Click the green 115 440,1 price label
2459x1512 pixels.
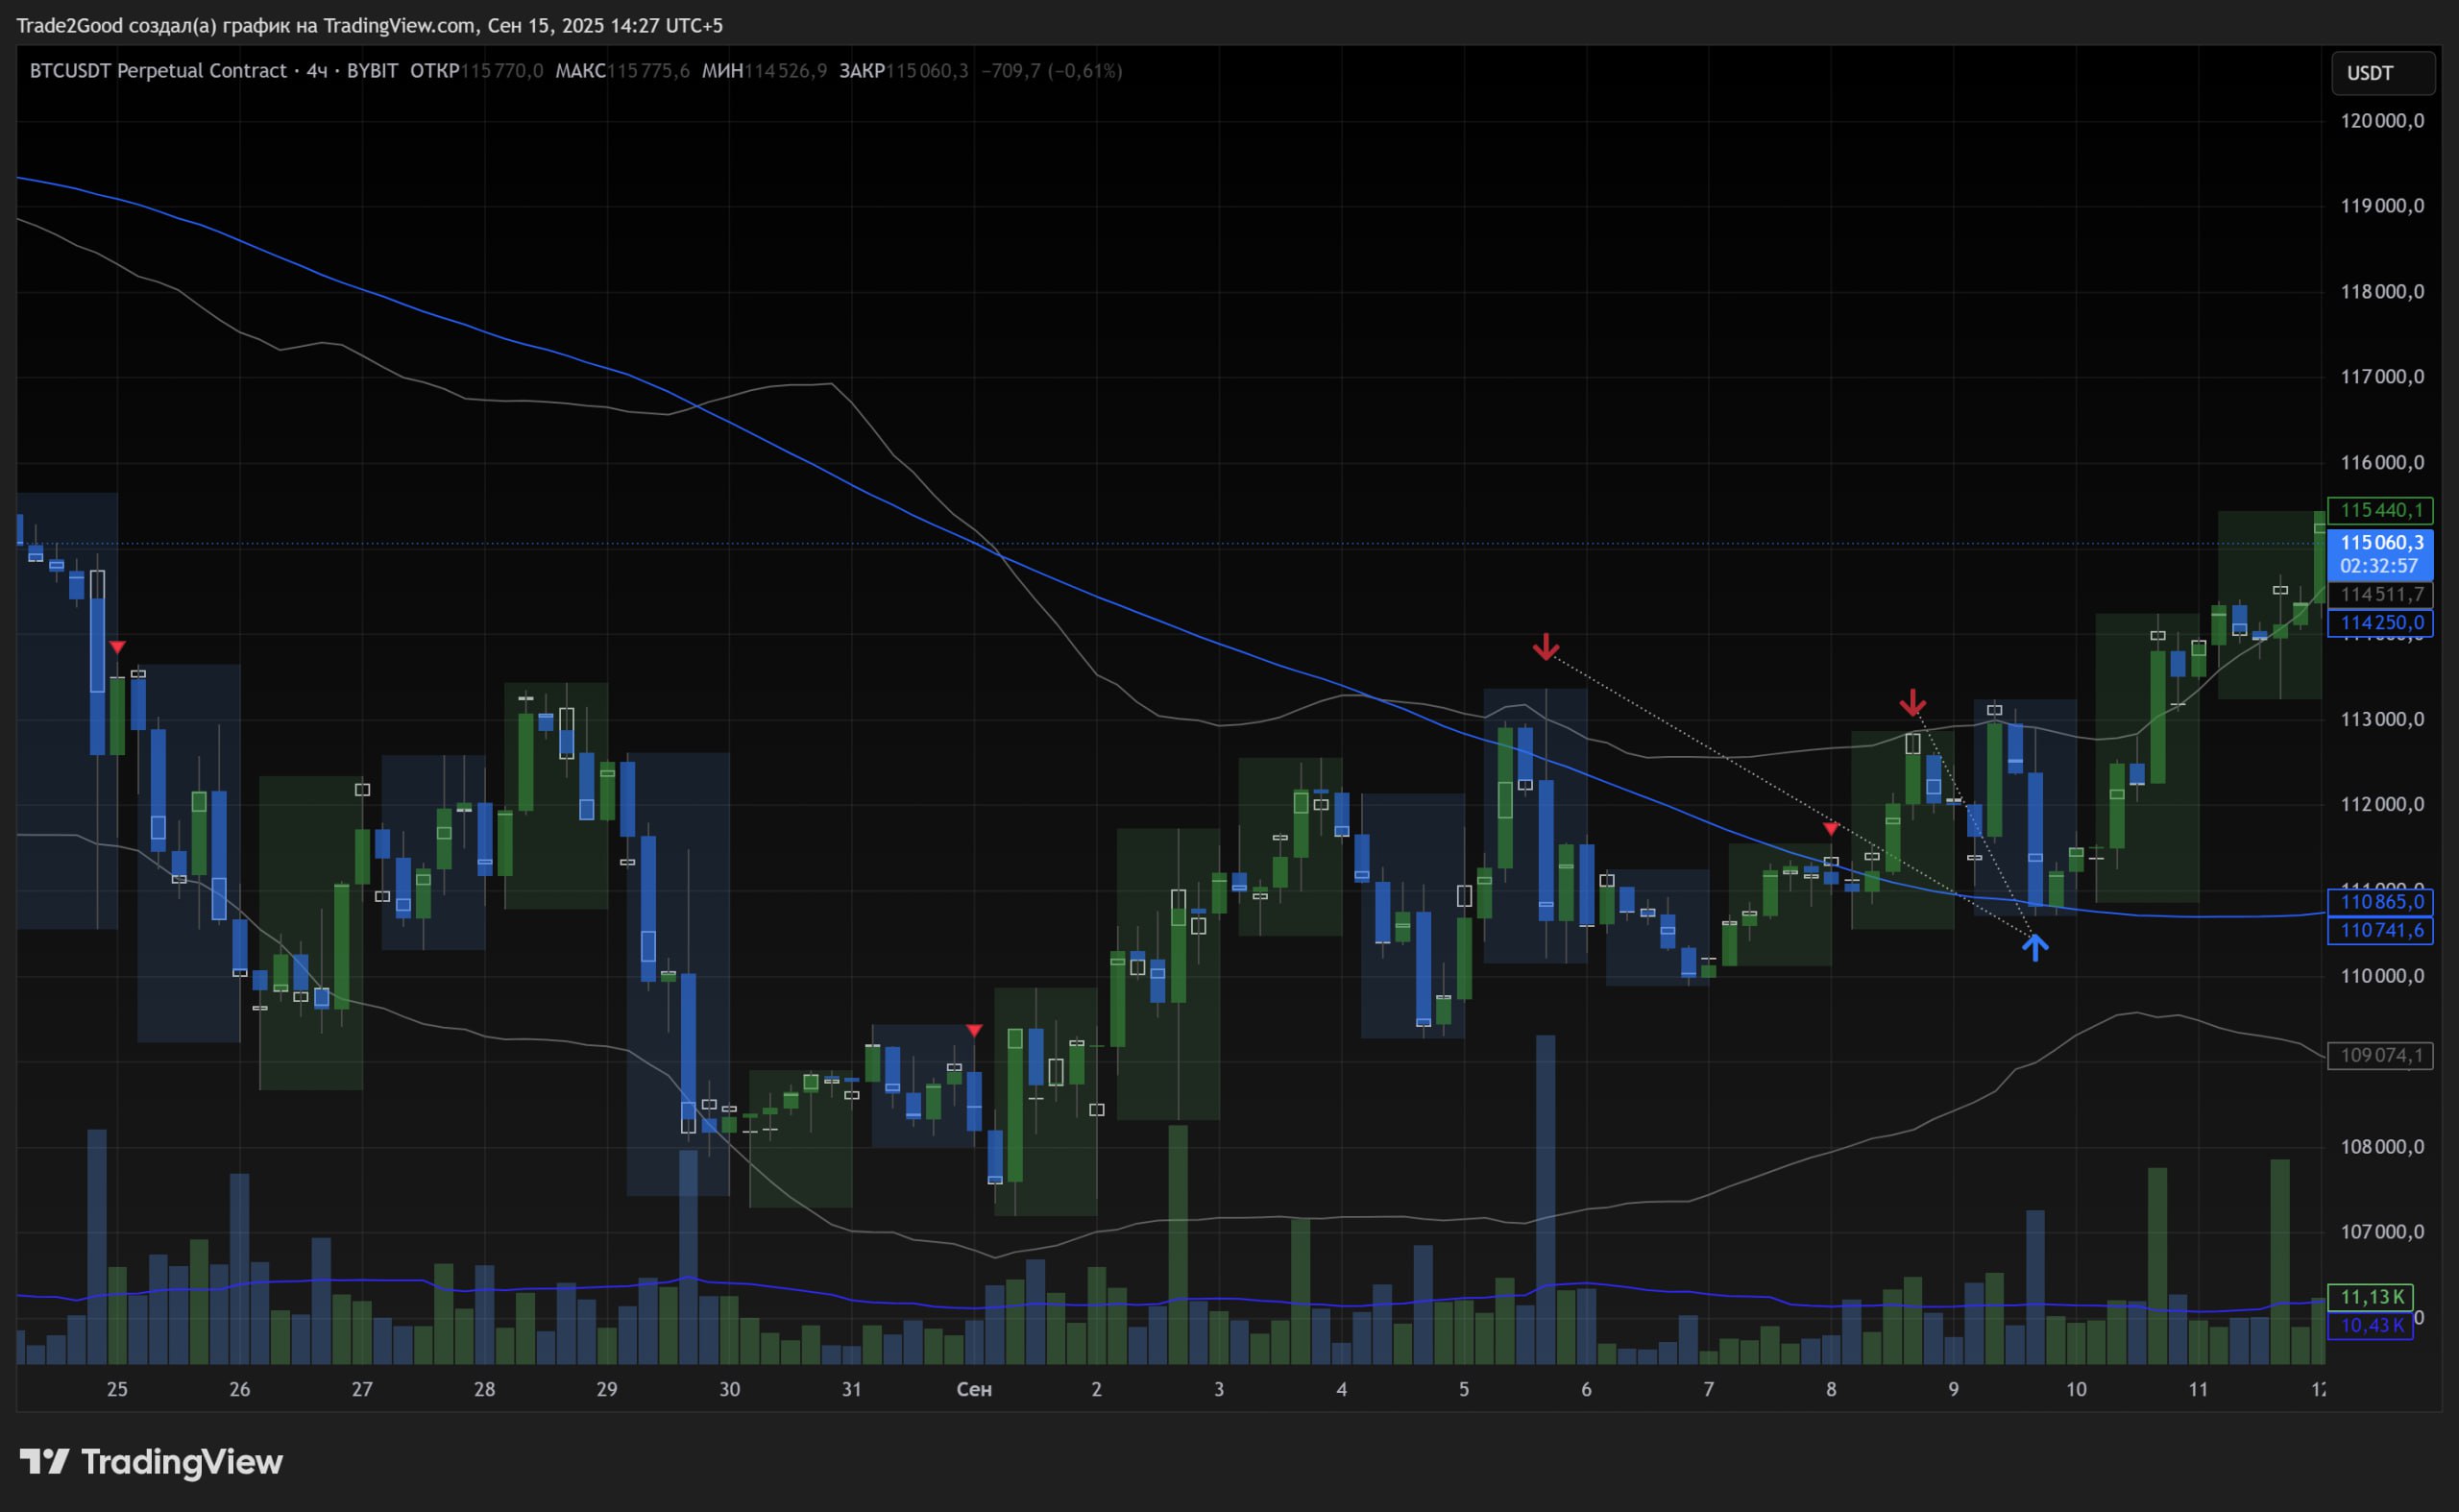point(2380,510)
